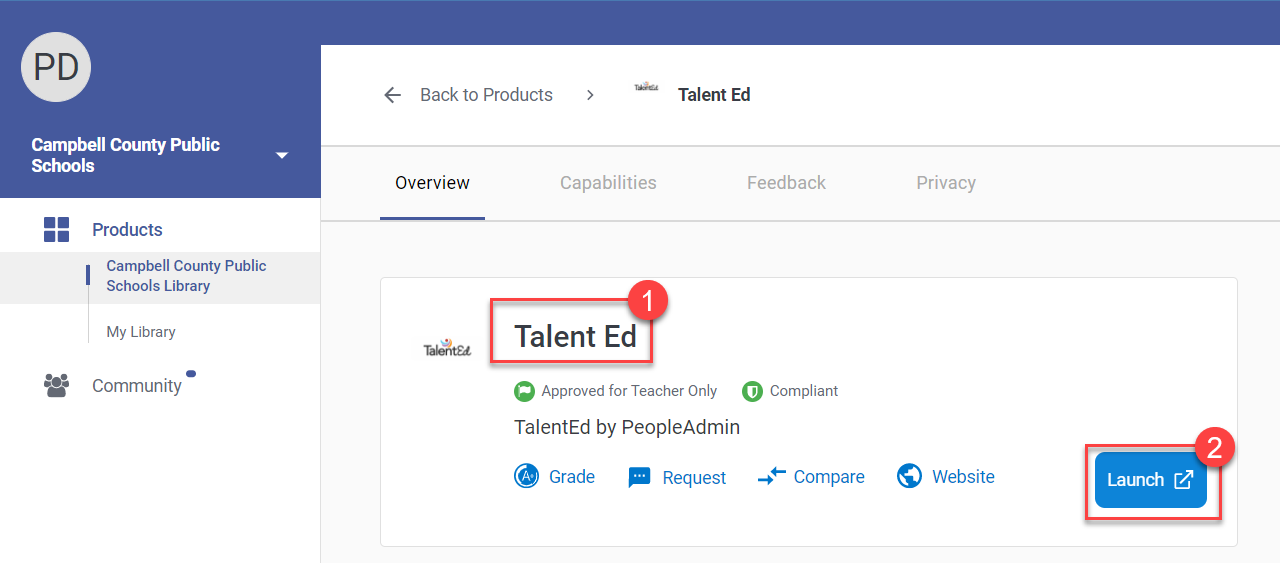Click the Compliant status label
1280x563 pixels.
pos(804,391)
